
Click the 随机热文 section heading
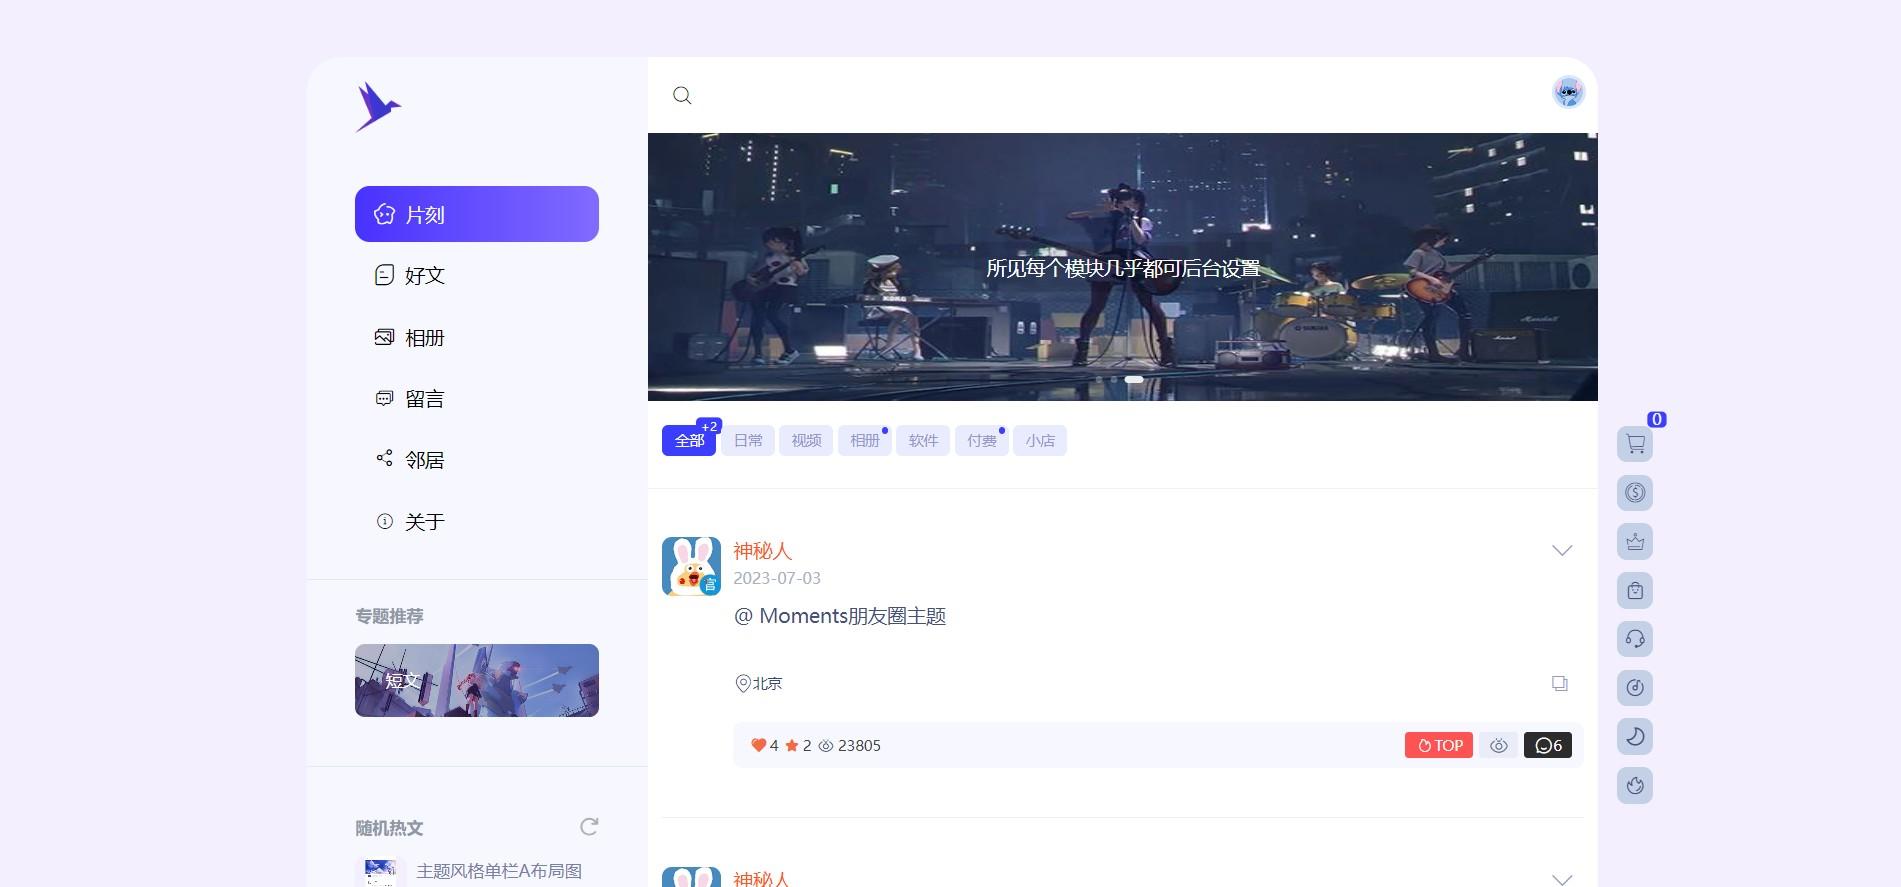389,828
